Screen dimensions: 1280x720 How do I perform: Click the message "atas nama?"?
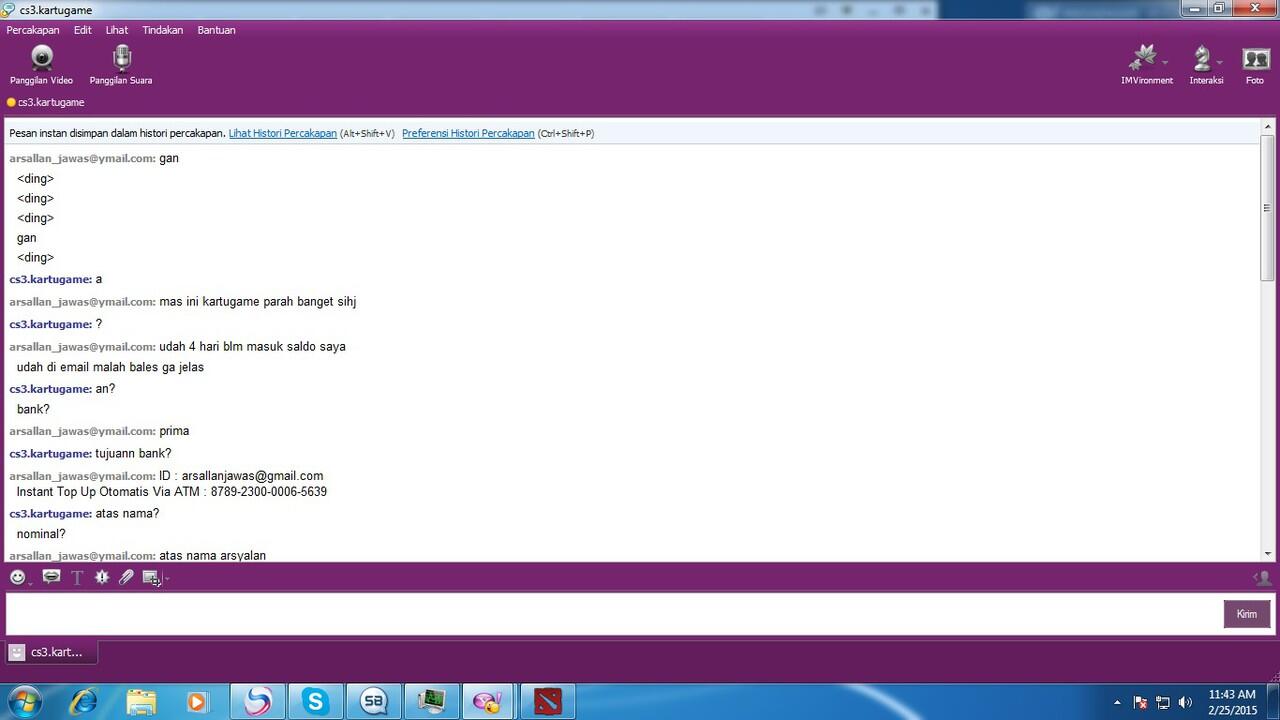click(x=127, y=514)
